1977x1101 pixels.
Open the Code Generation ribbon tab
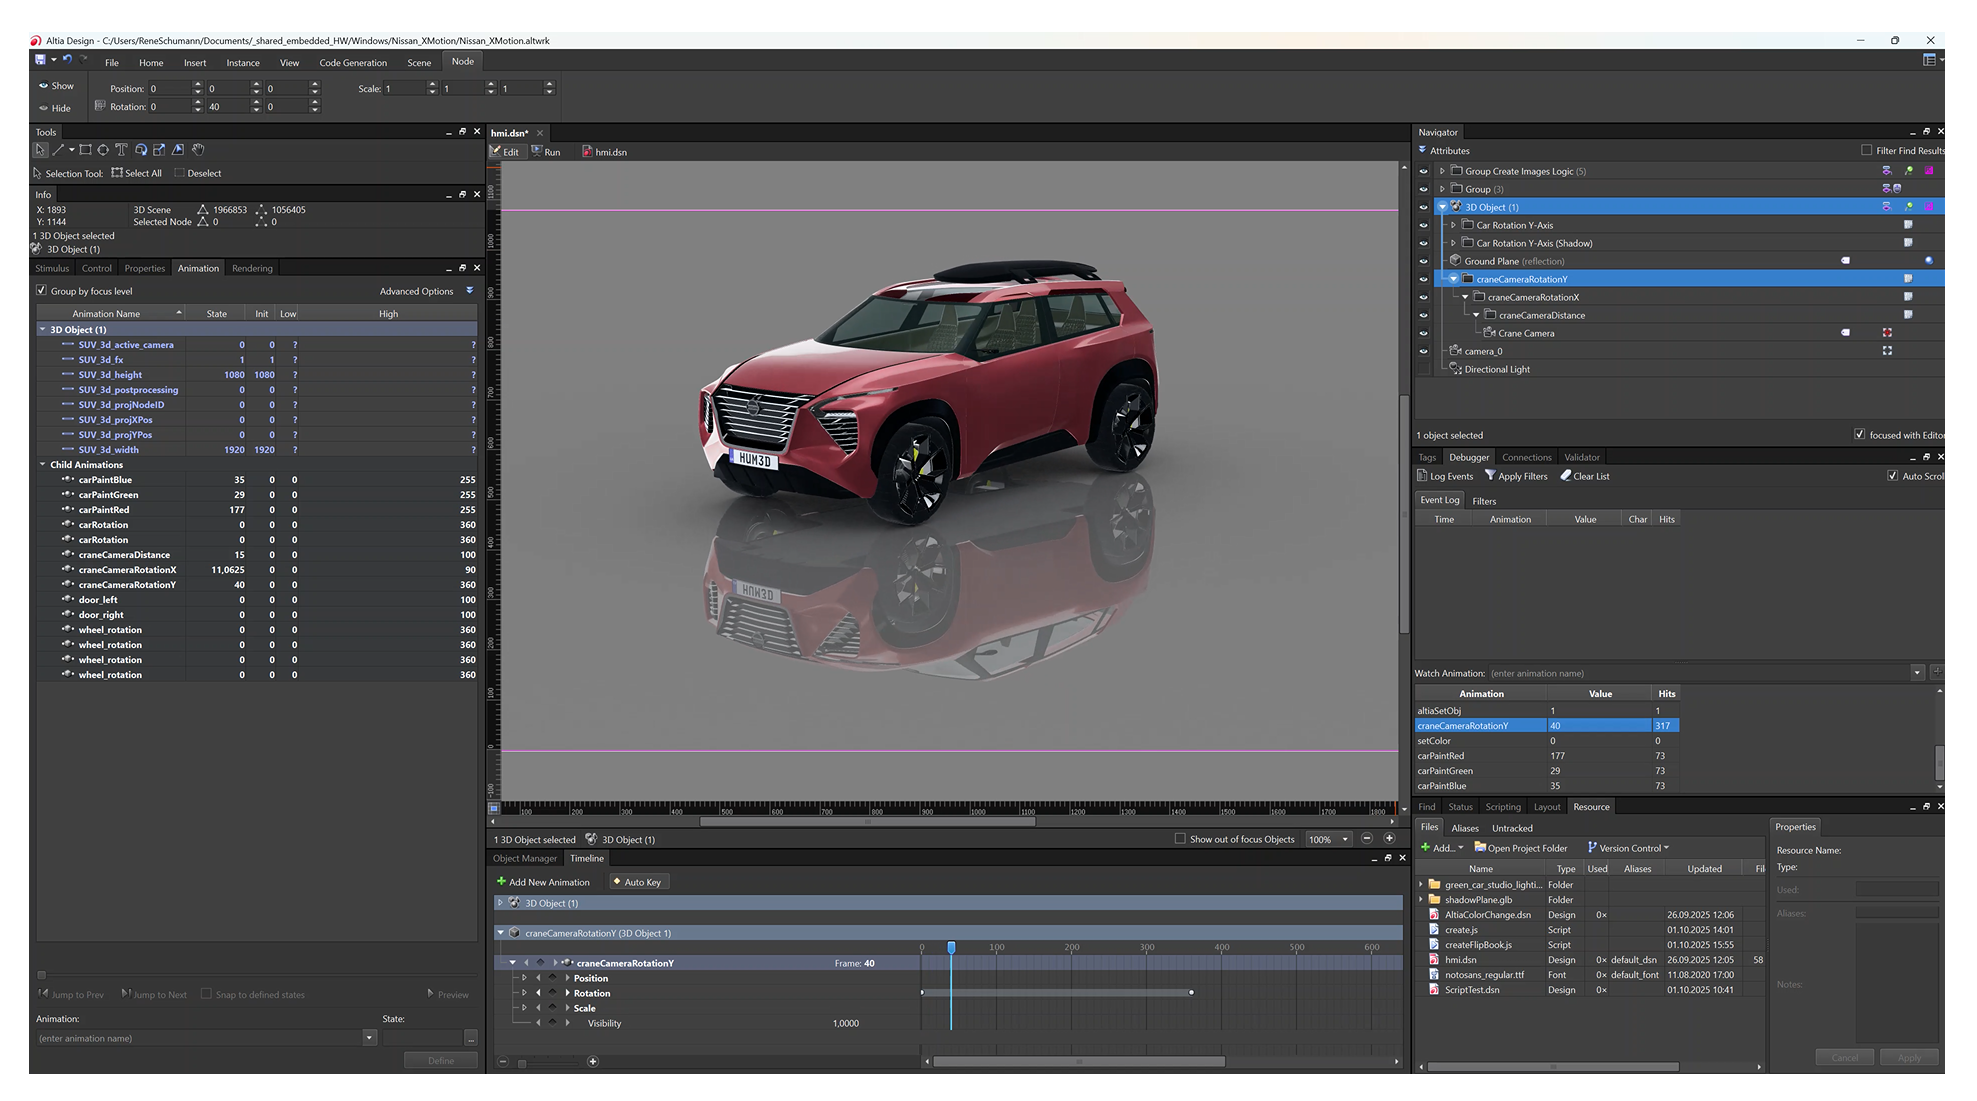click(x=353, y=63)
